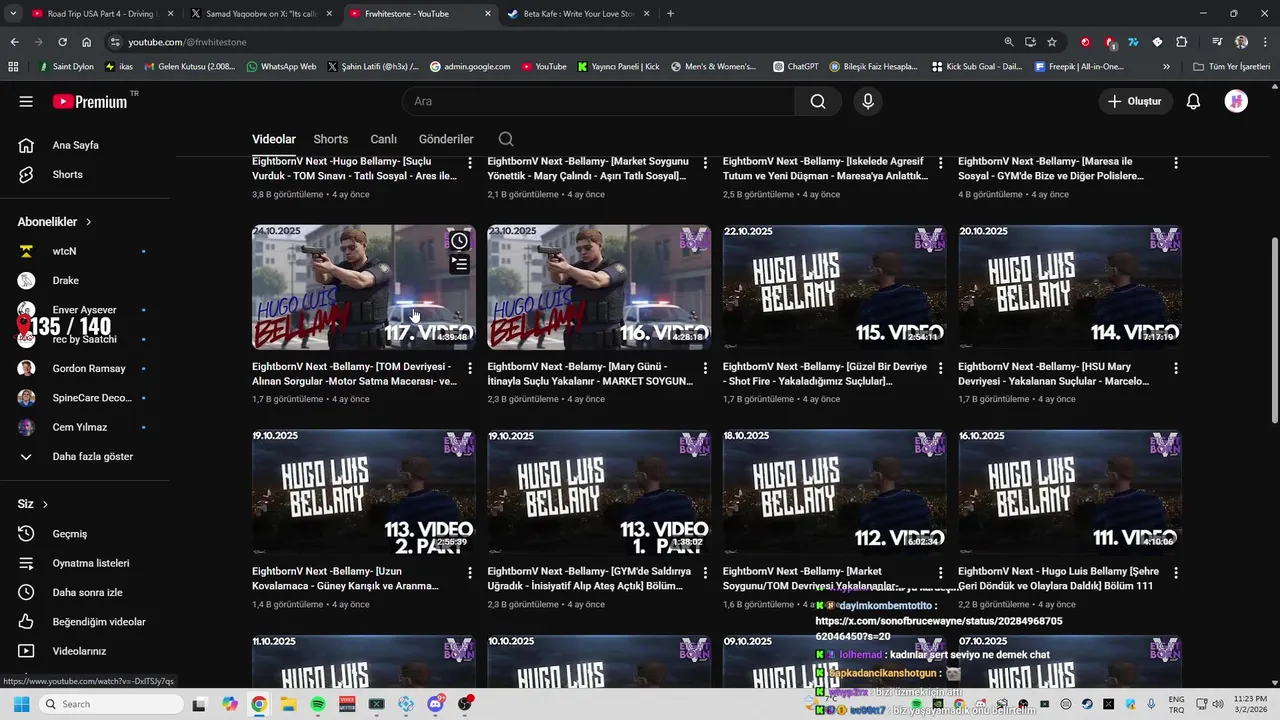Open the account avatar menu
1280x720 pixels.
click(1236, 101)
